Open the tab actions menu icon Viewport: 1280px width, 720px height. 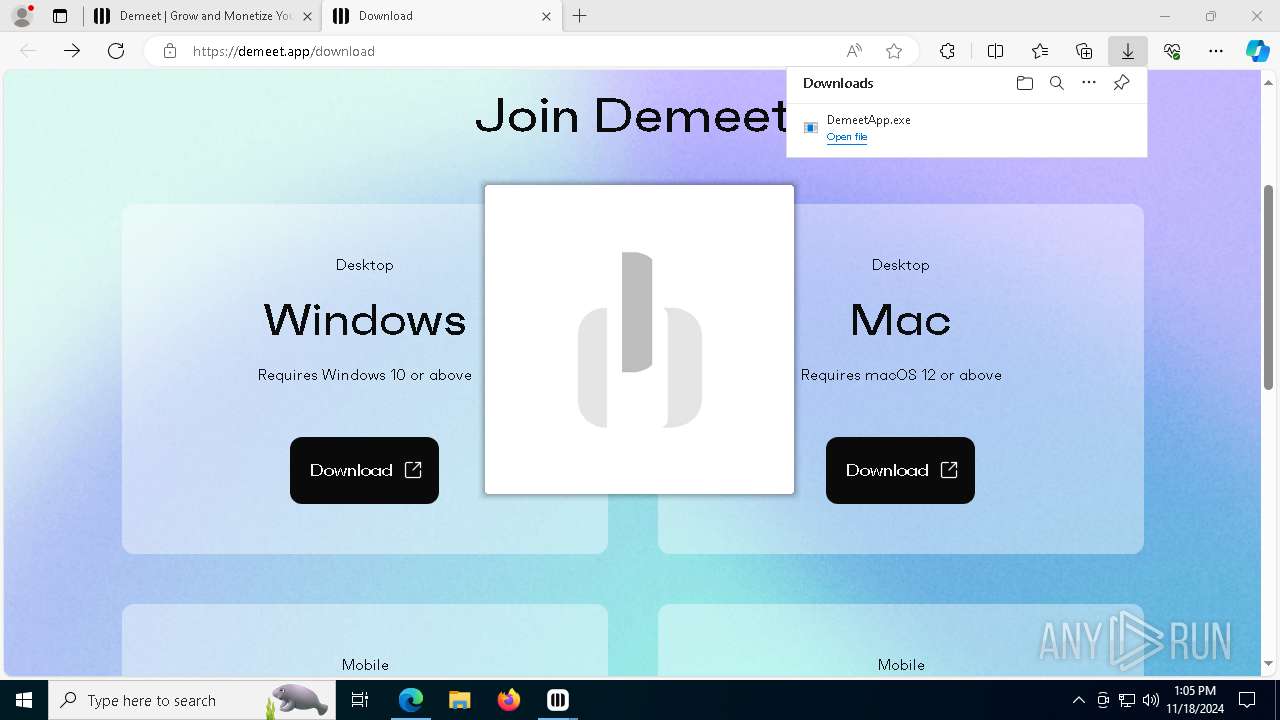click(x=60, y=16)
